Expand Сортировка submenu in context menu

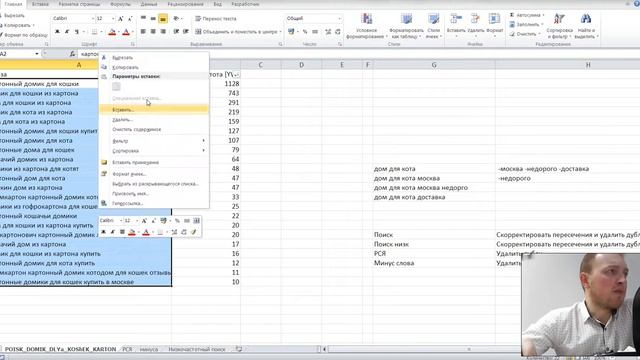(x=153, y=151)
